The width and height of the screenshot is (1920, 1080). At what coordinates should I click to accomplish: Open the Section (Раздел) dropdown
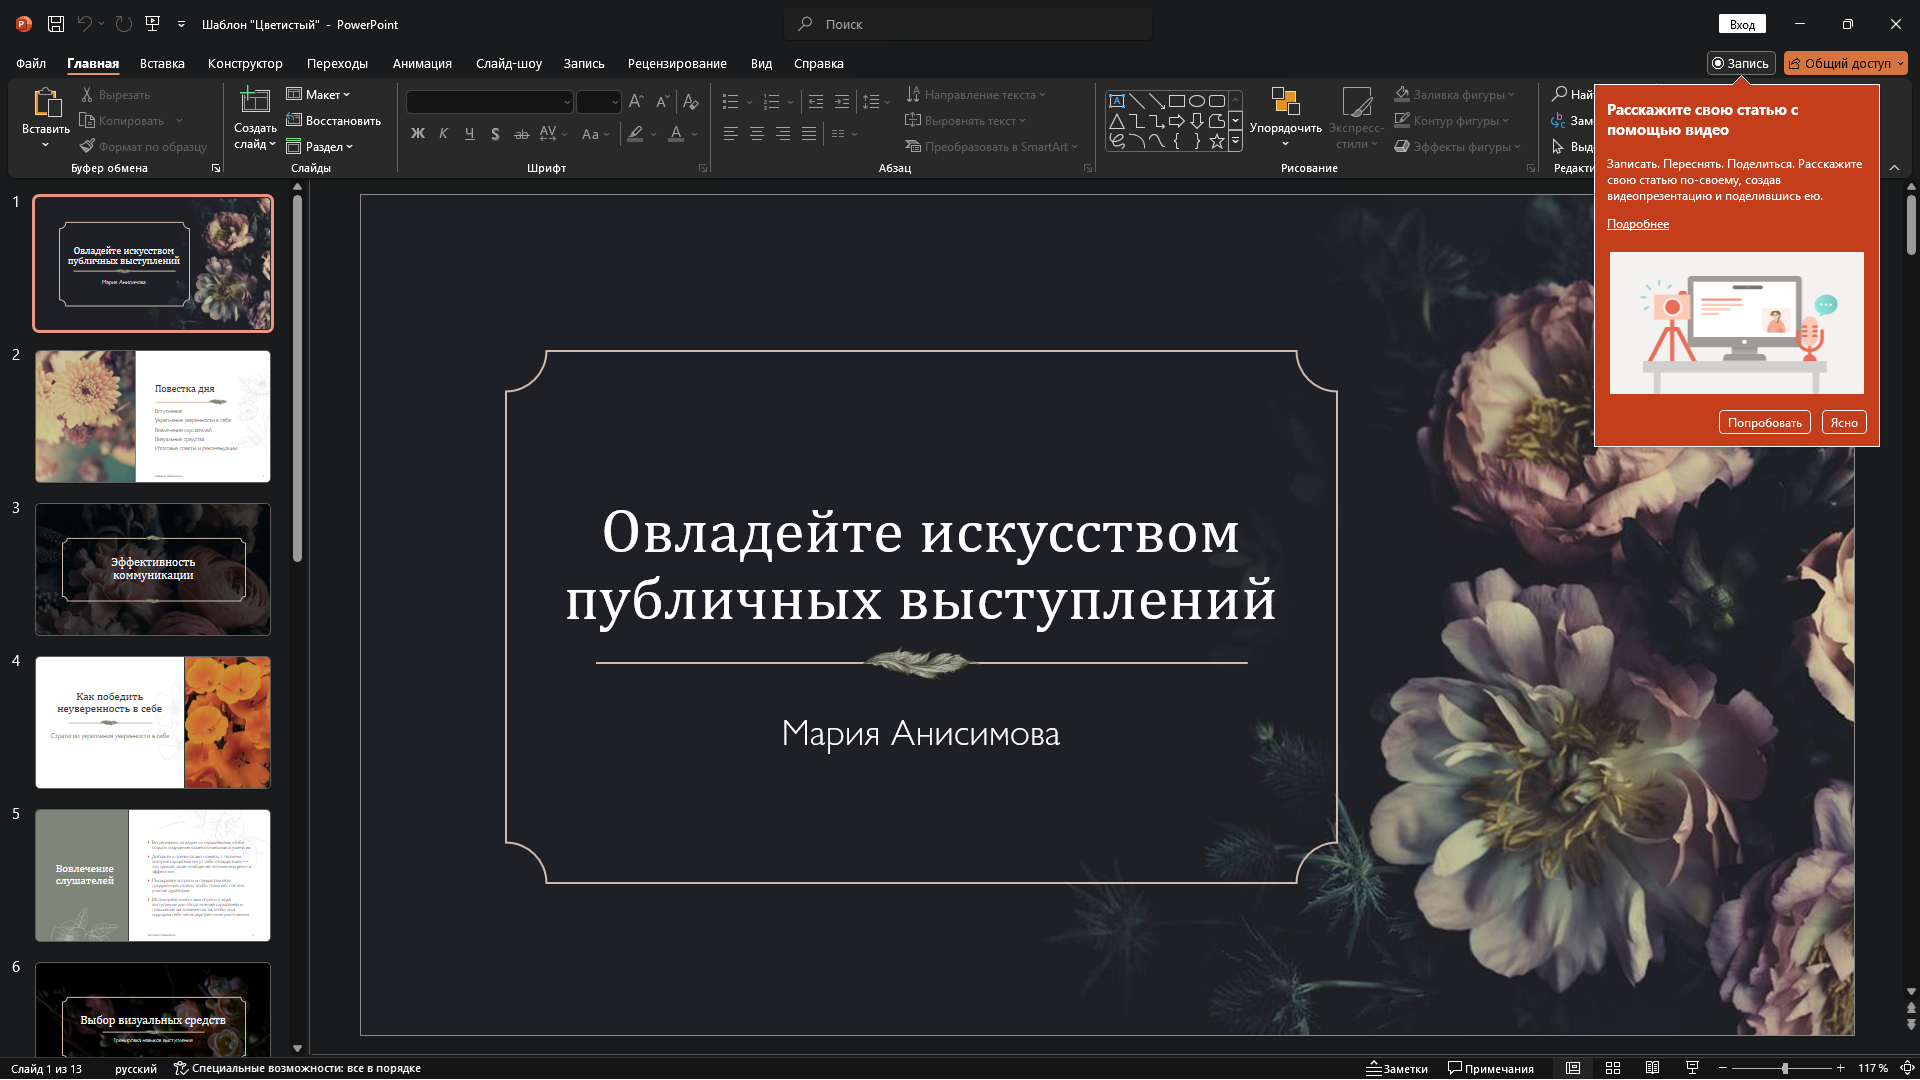point(320,146)
